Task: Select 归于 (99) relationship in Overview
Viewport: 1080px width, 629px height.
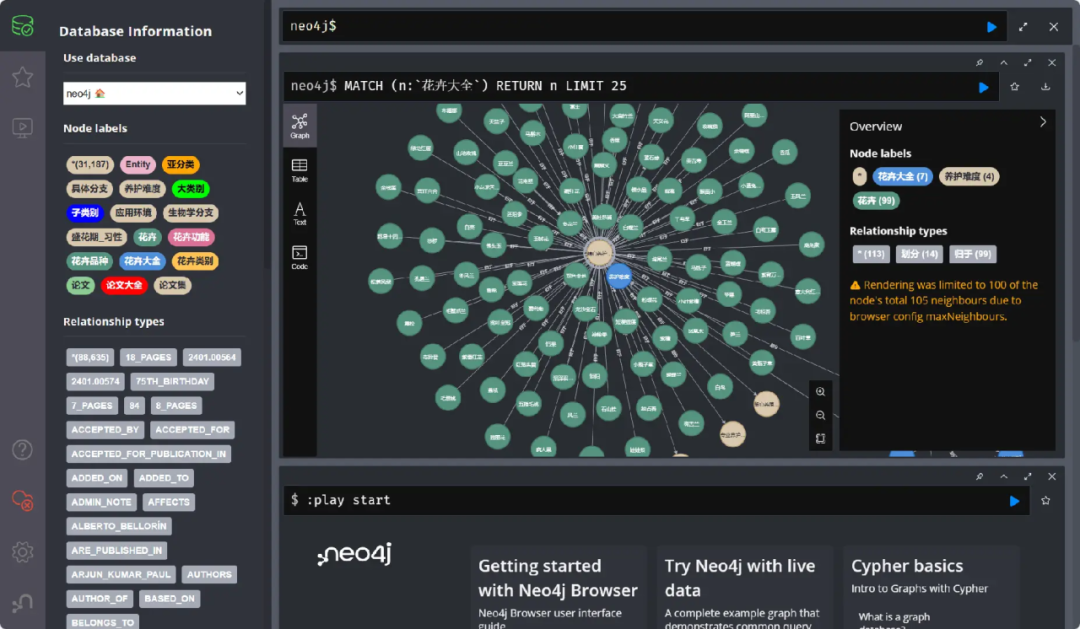Action: pos(973,254)
